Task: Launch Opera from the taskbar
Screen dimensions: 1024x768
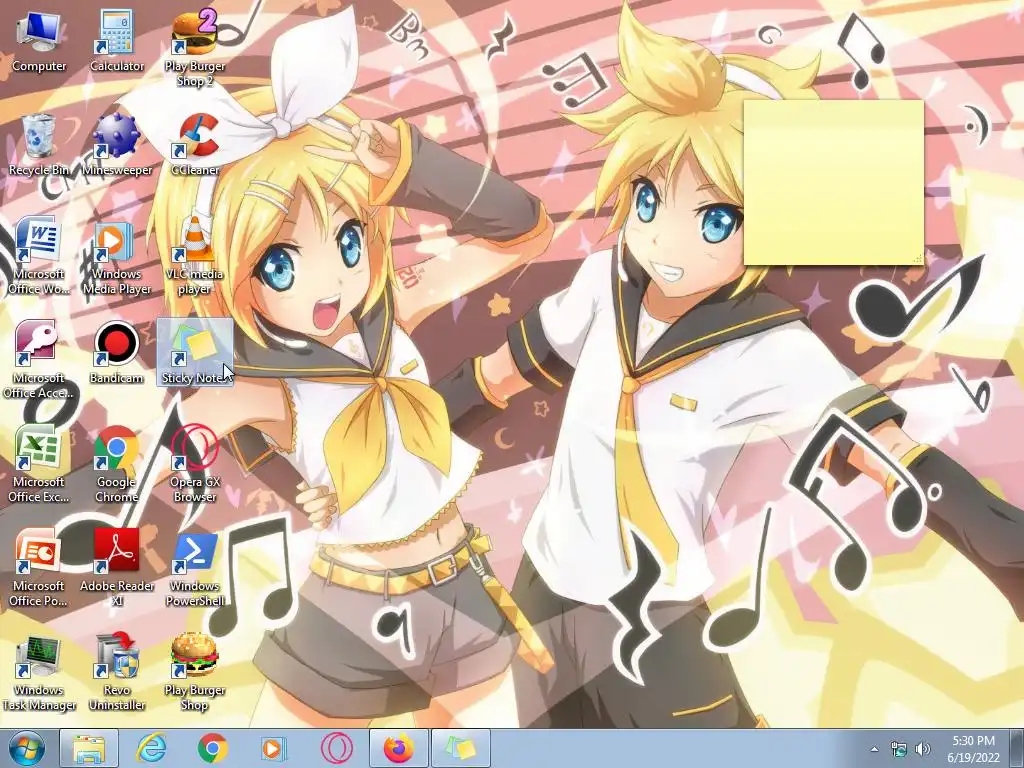Action: click(x=336, y=748)
